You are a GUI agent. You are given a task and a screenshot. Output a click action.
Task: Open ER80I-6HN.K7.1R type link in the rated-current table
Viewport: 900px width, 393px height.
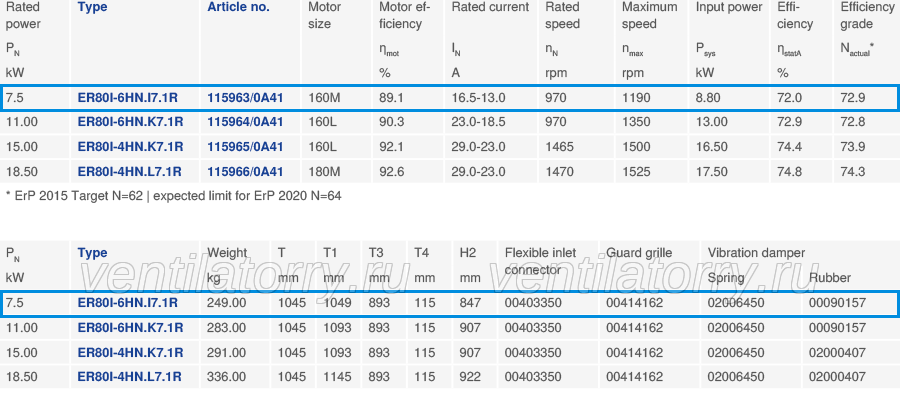click(130, 122)
